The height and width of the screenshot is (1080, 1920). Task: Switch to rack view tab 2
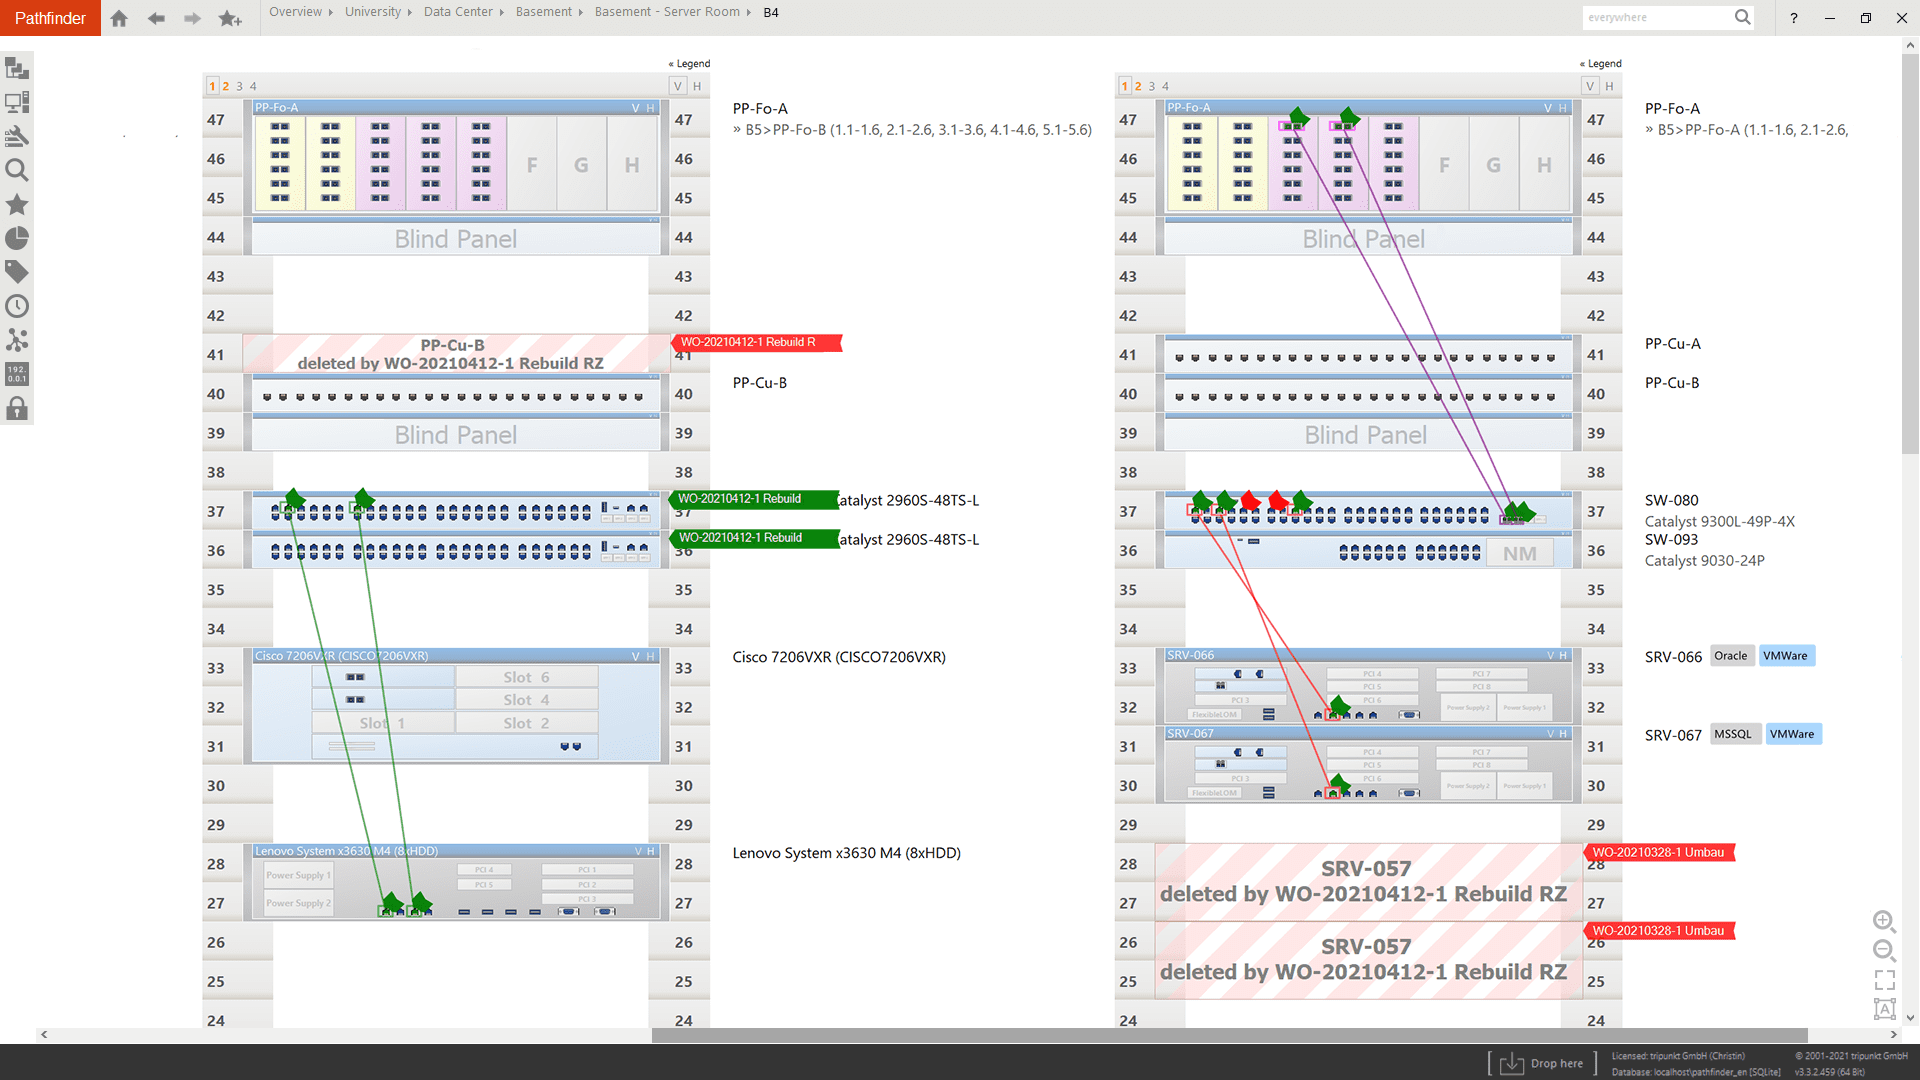click(x=225, y=86)
